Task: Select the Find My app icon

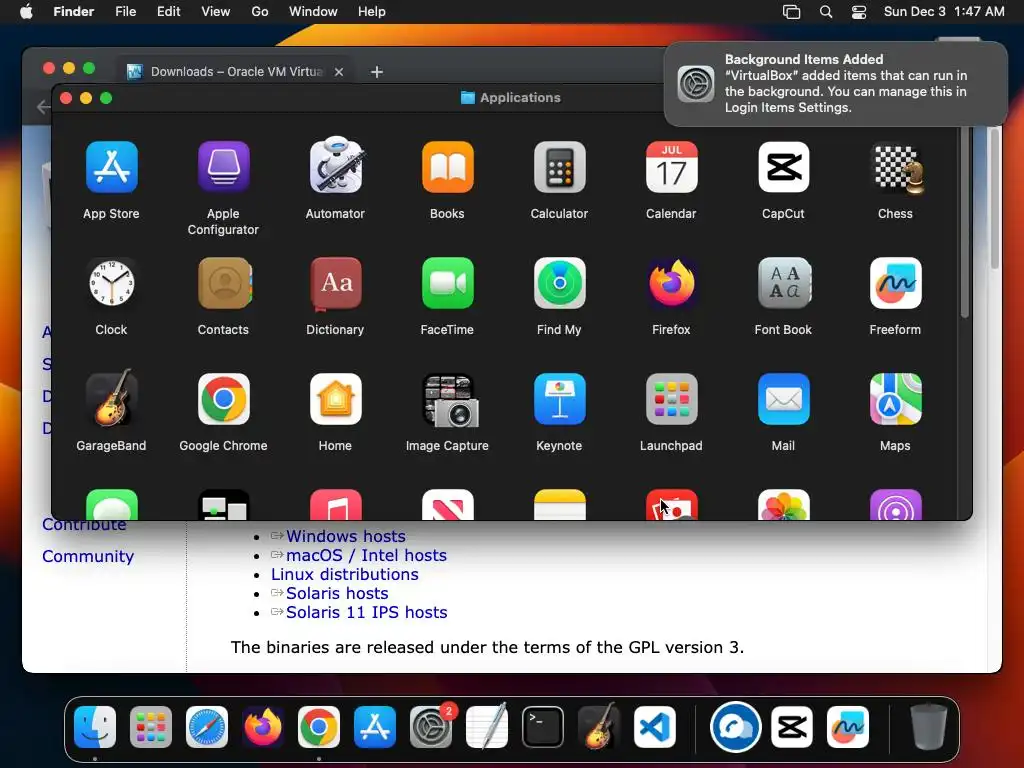Action: [560, 283]
